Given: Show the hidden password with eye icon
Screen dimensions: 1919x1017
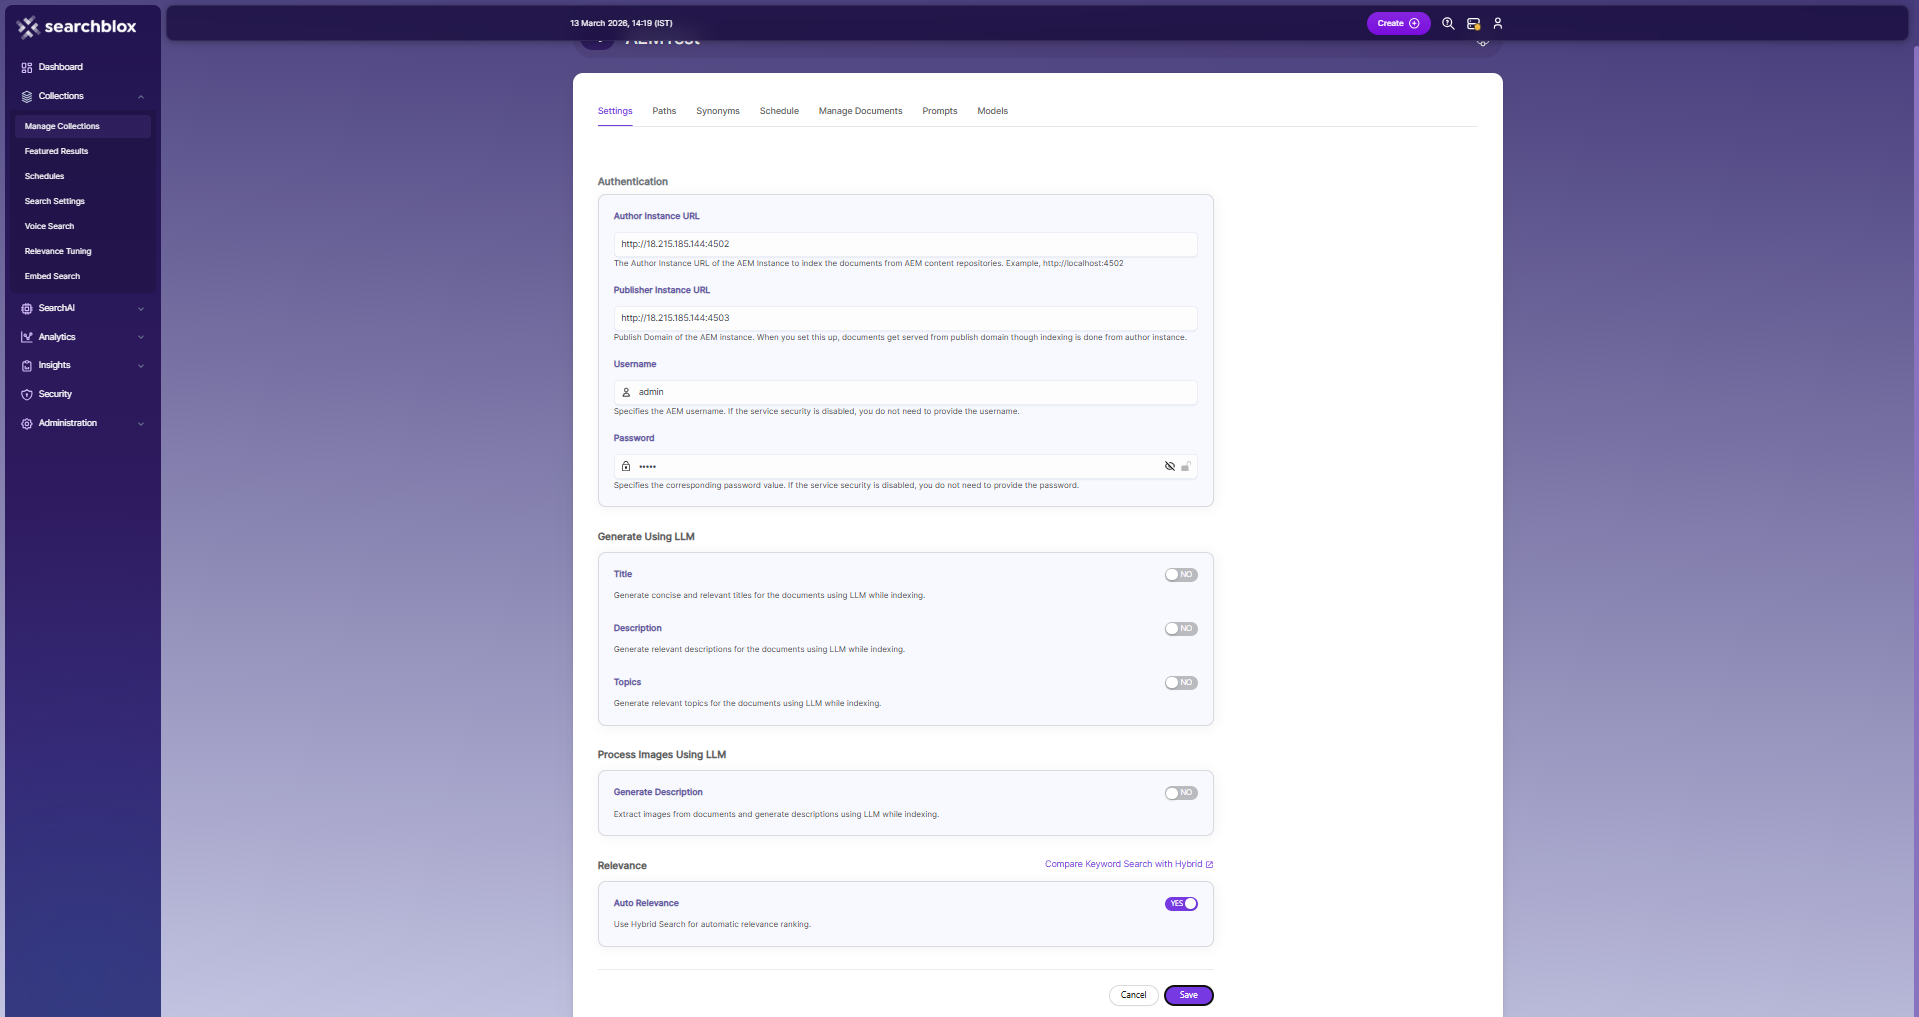Looking at the screenshot, I should [1170, 467].
